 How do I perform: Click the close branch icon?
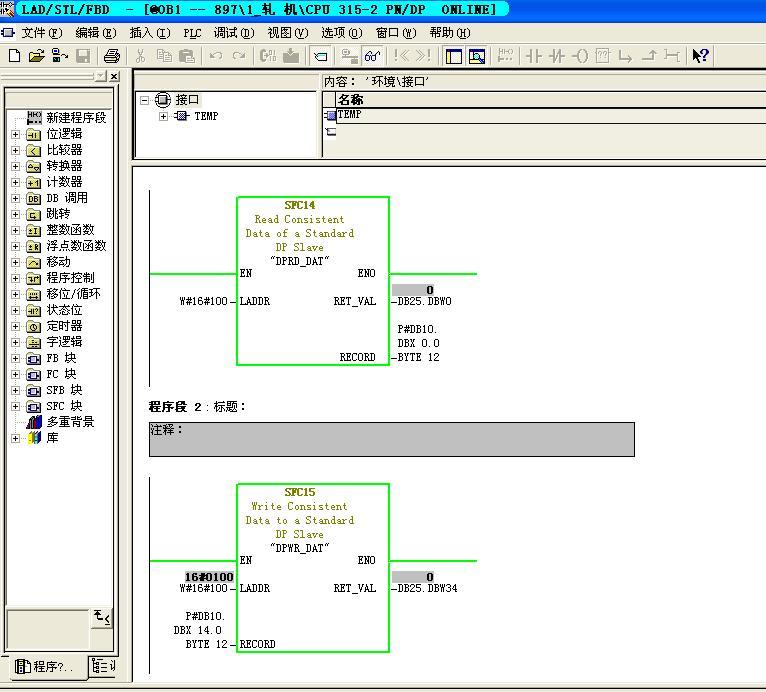tap(649, 56)
